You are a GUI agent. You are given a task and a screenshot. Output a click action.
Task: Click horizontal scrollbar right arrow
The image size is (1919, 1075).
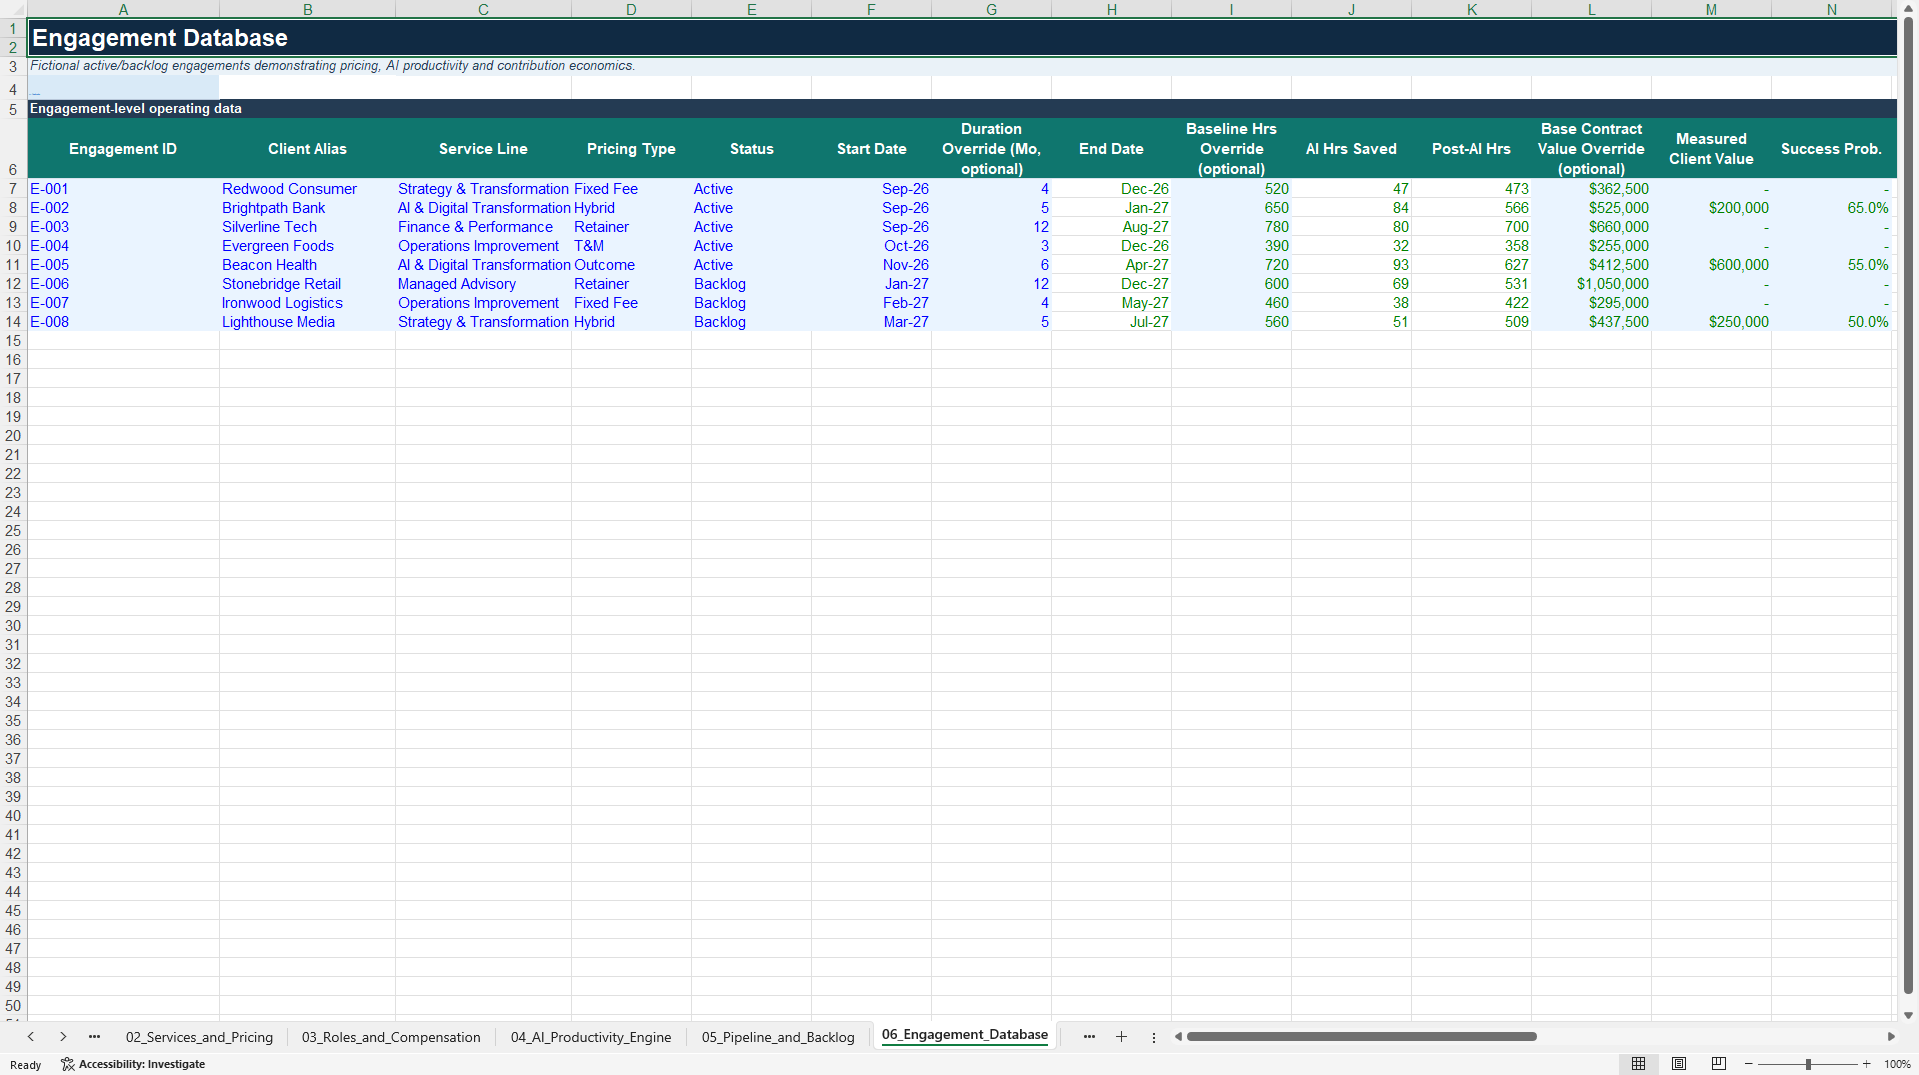click(1891, 1037)
